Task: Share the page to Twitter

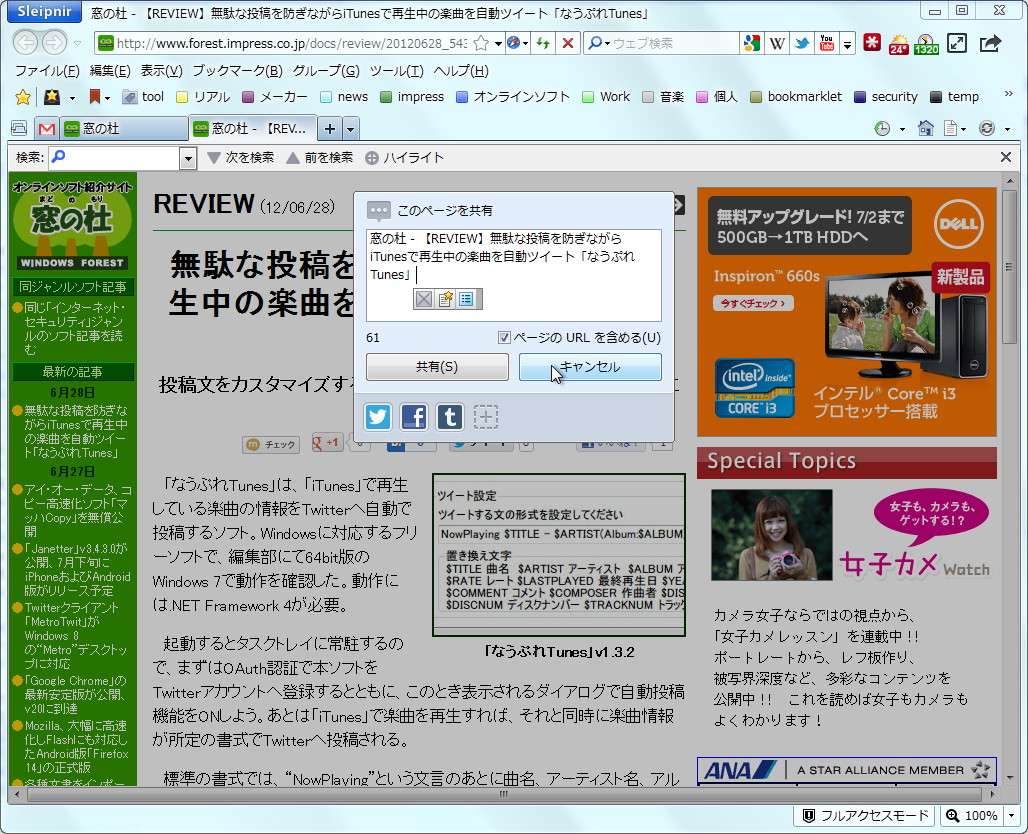Action: click(378, 417)
